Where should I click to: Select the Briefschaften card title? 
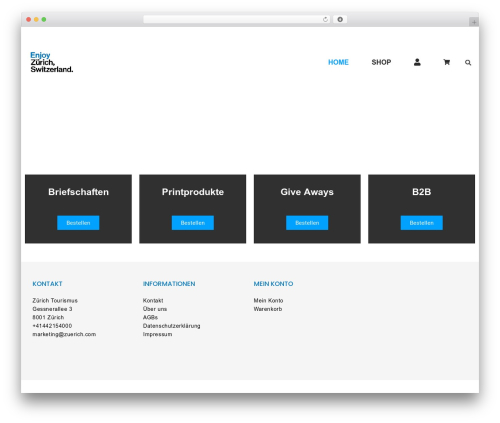click(78, 192)
